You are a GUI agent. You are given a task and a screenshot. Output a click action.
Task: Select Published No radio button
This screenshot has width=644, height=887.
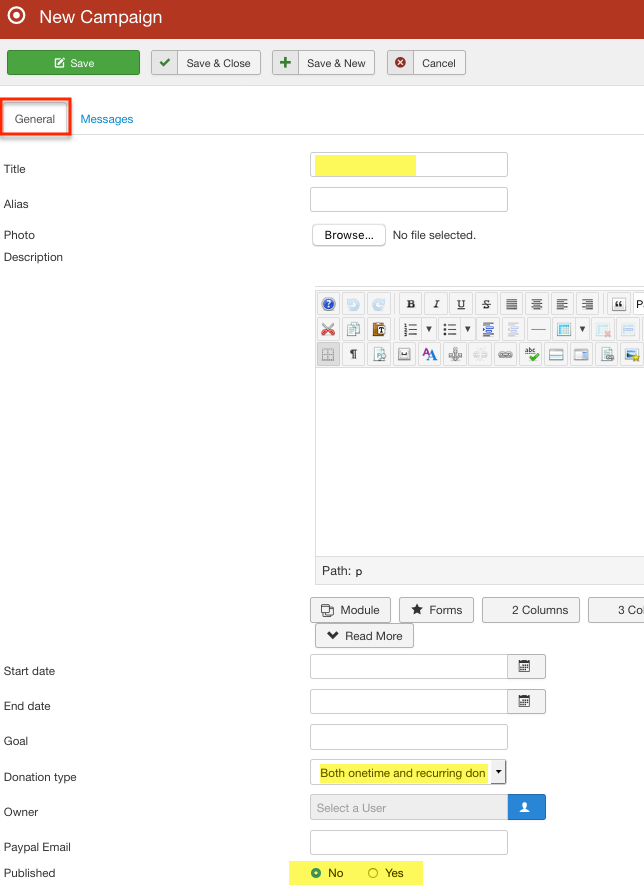coord(316,873)
